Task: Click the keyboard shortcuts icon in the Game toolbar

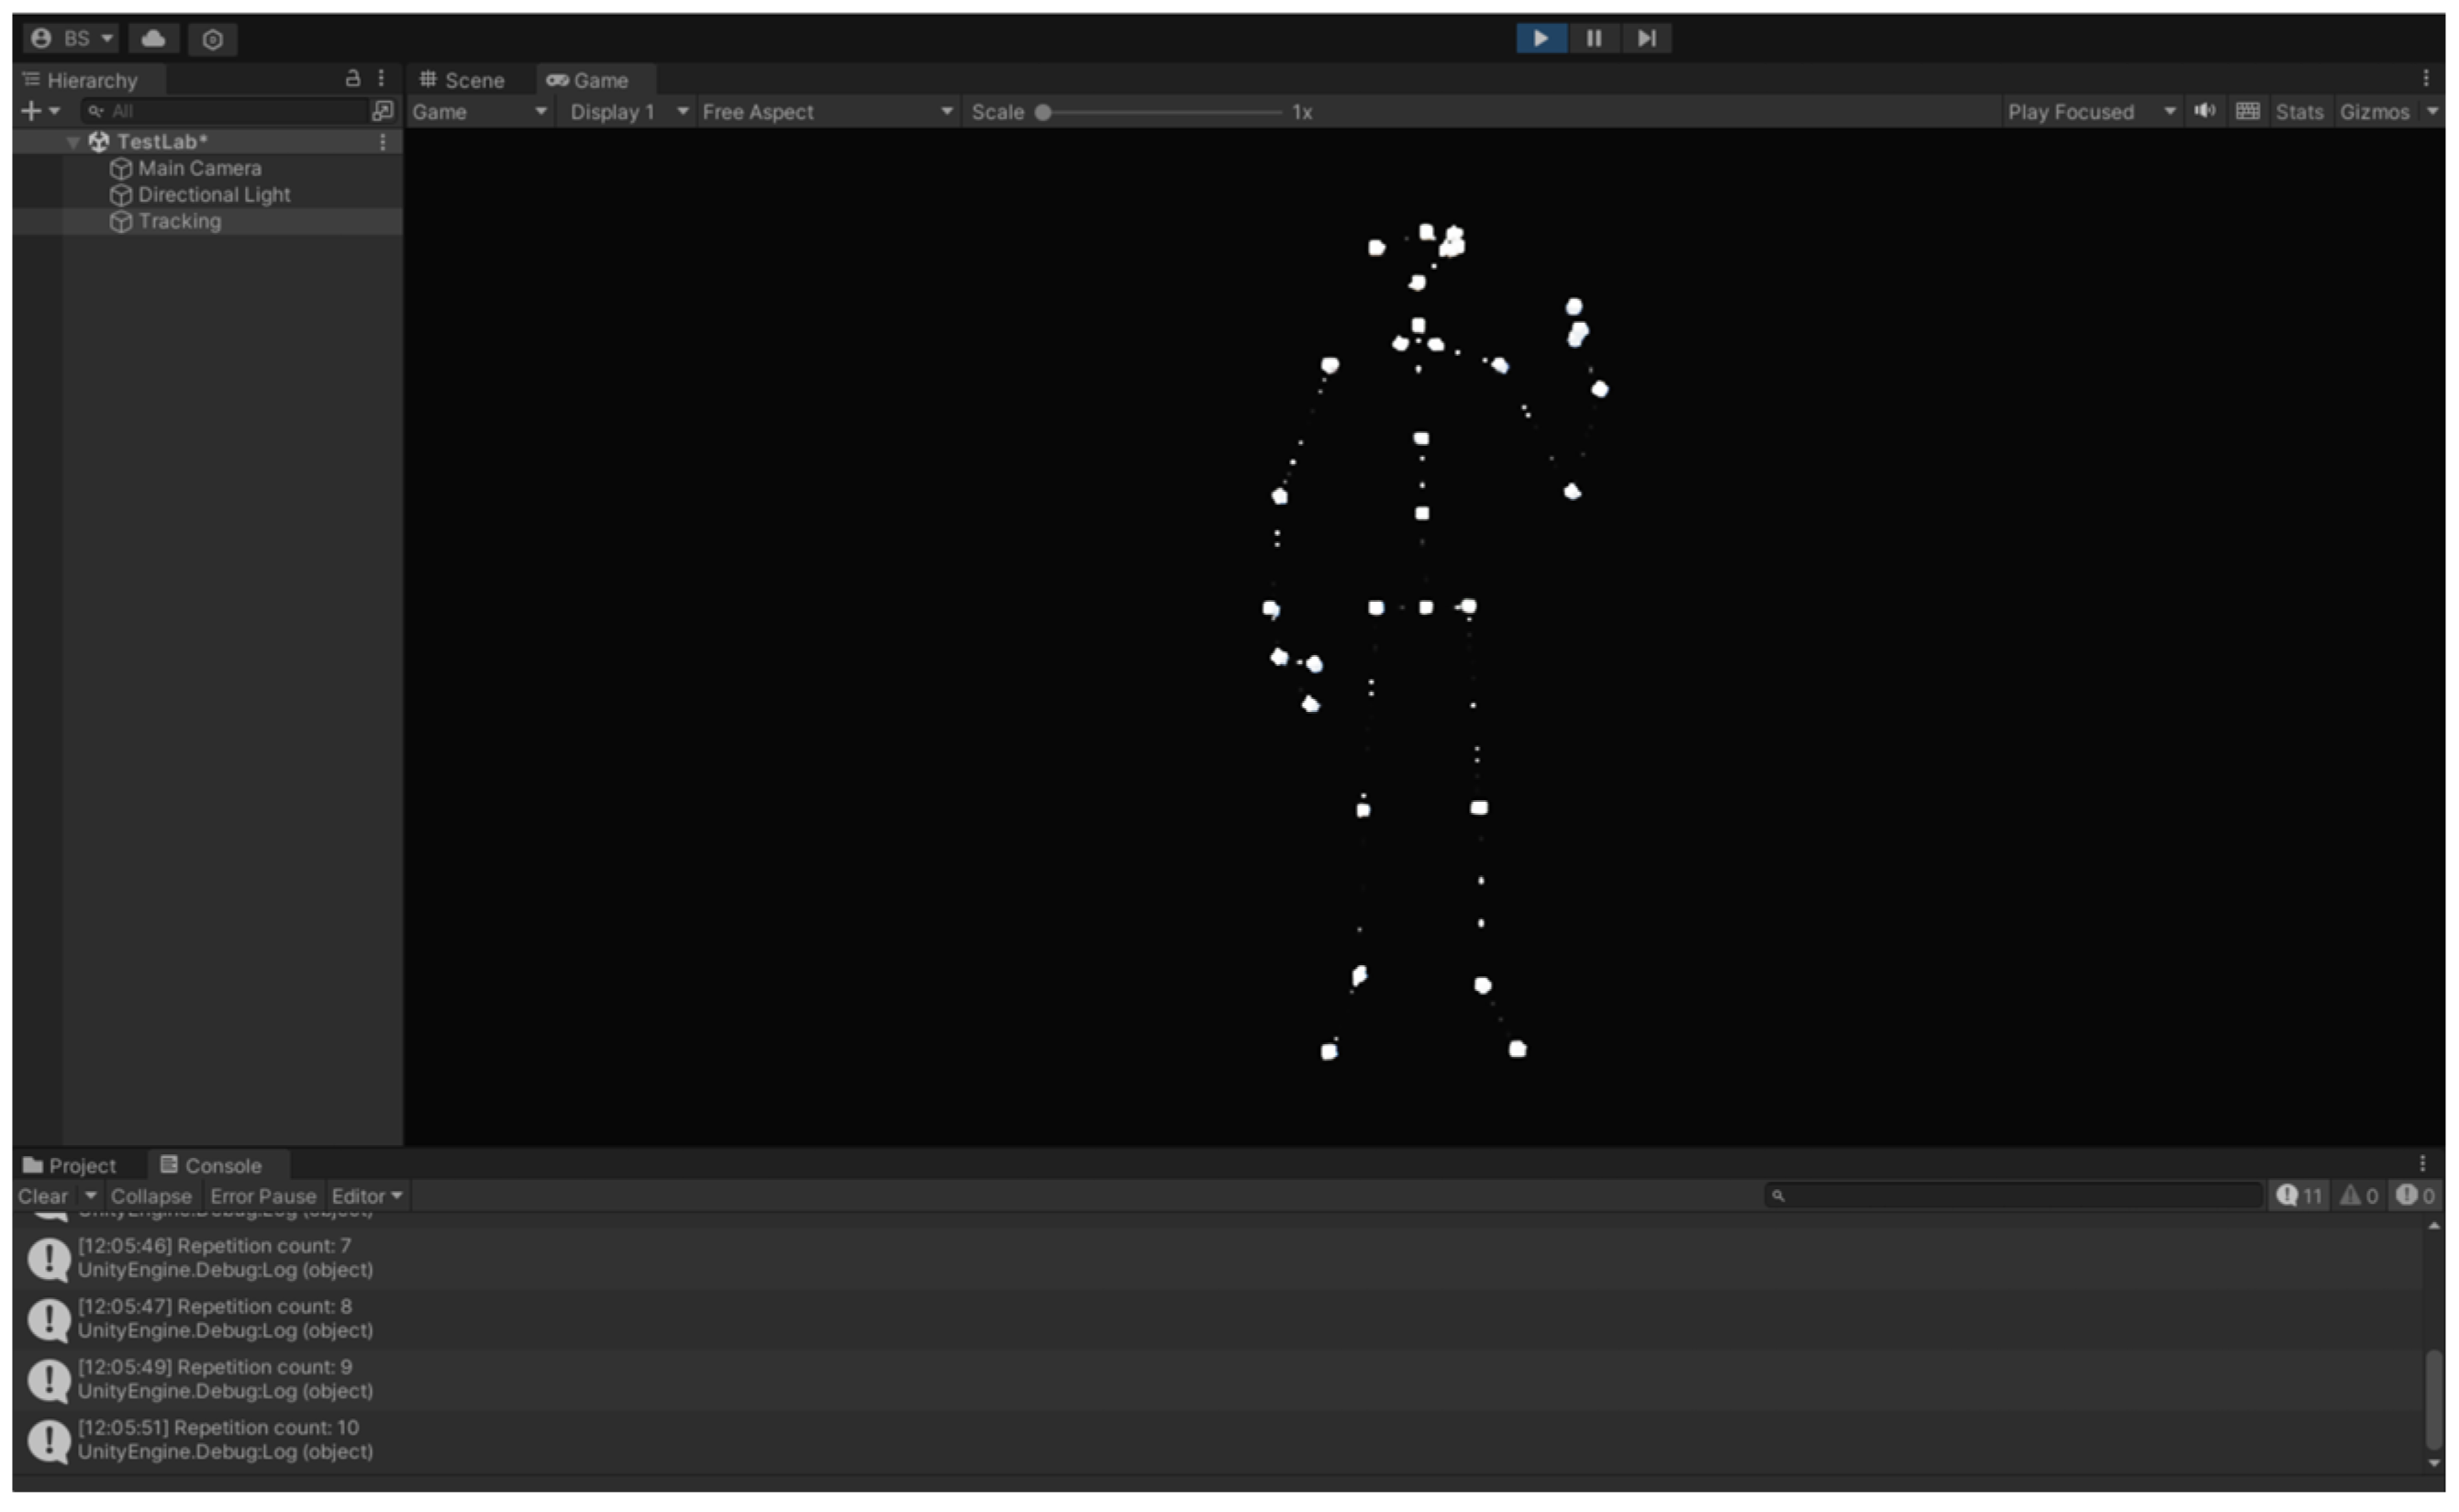Action: 2247,111
